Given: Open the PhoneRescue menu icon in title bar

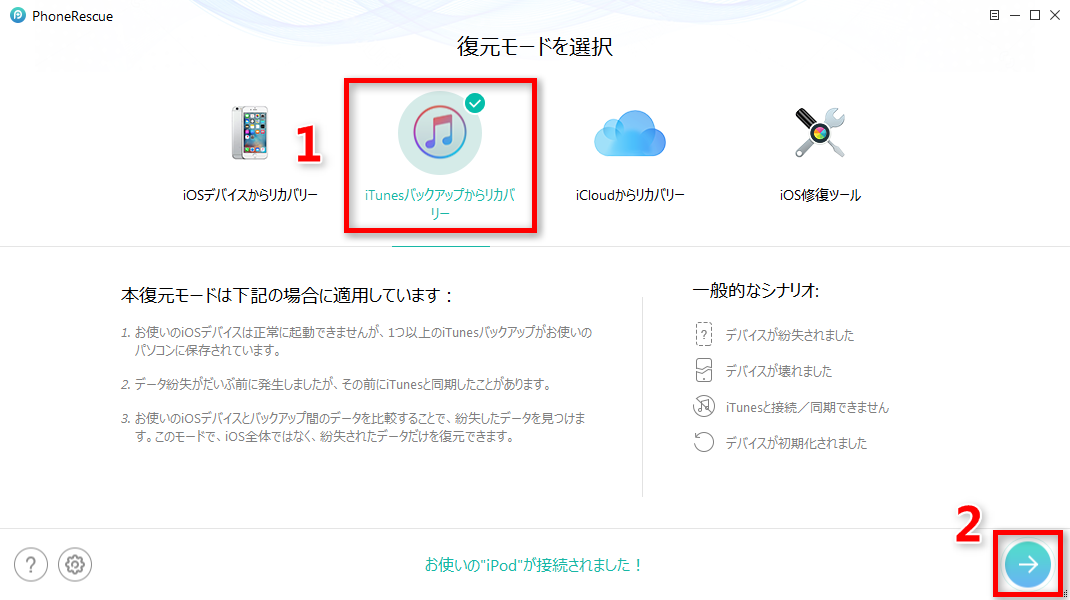Looking at the screenshot, I should (994, 15).
